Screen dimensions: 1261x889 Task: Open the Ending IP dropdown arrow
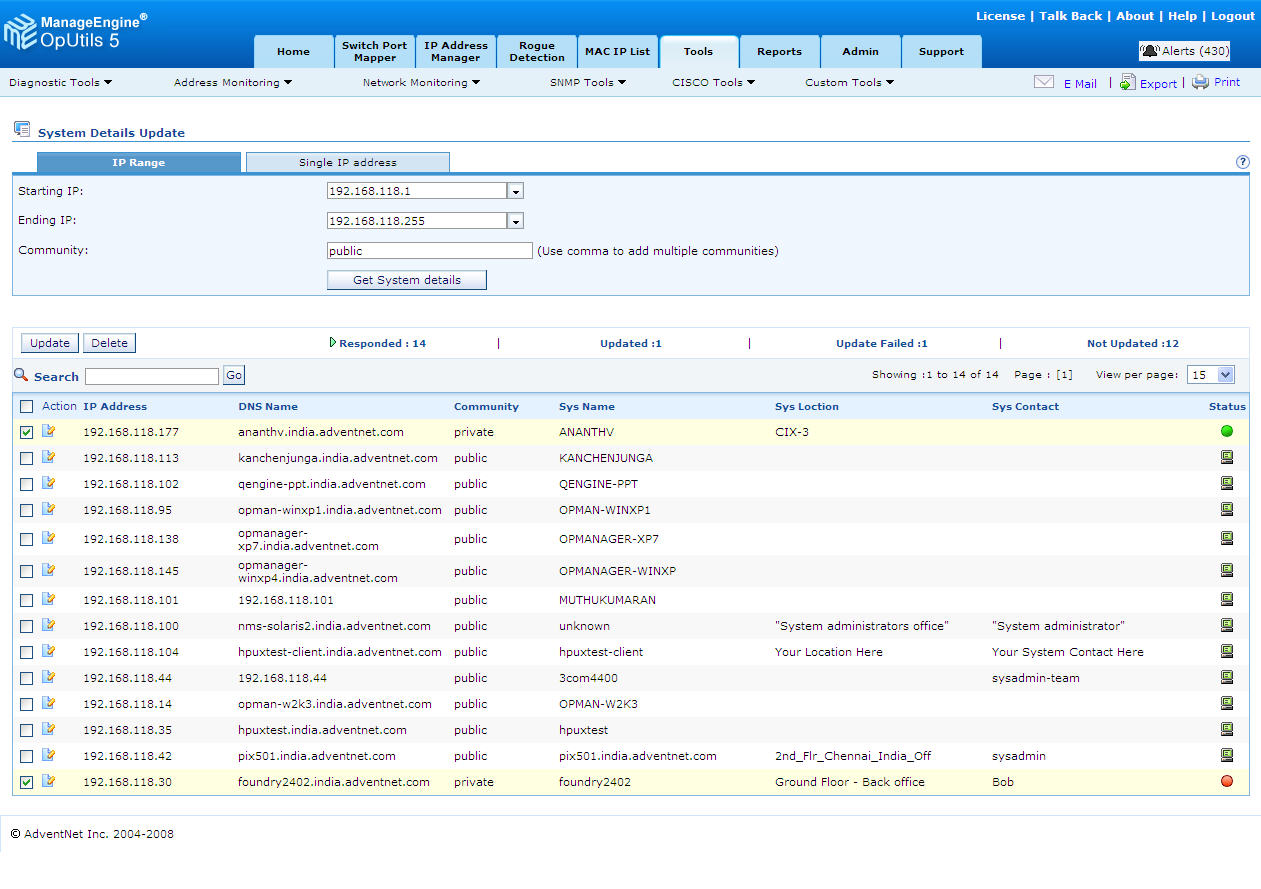516,221
